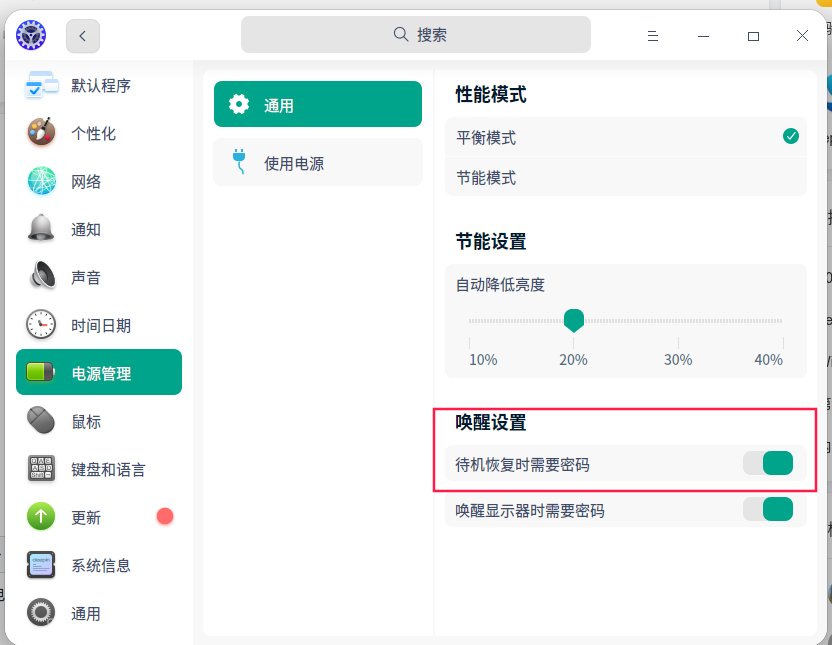This screenshot has width=832, height=645.
Task: Click the search (搜索) input field
Action: coord(416,35)
